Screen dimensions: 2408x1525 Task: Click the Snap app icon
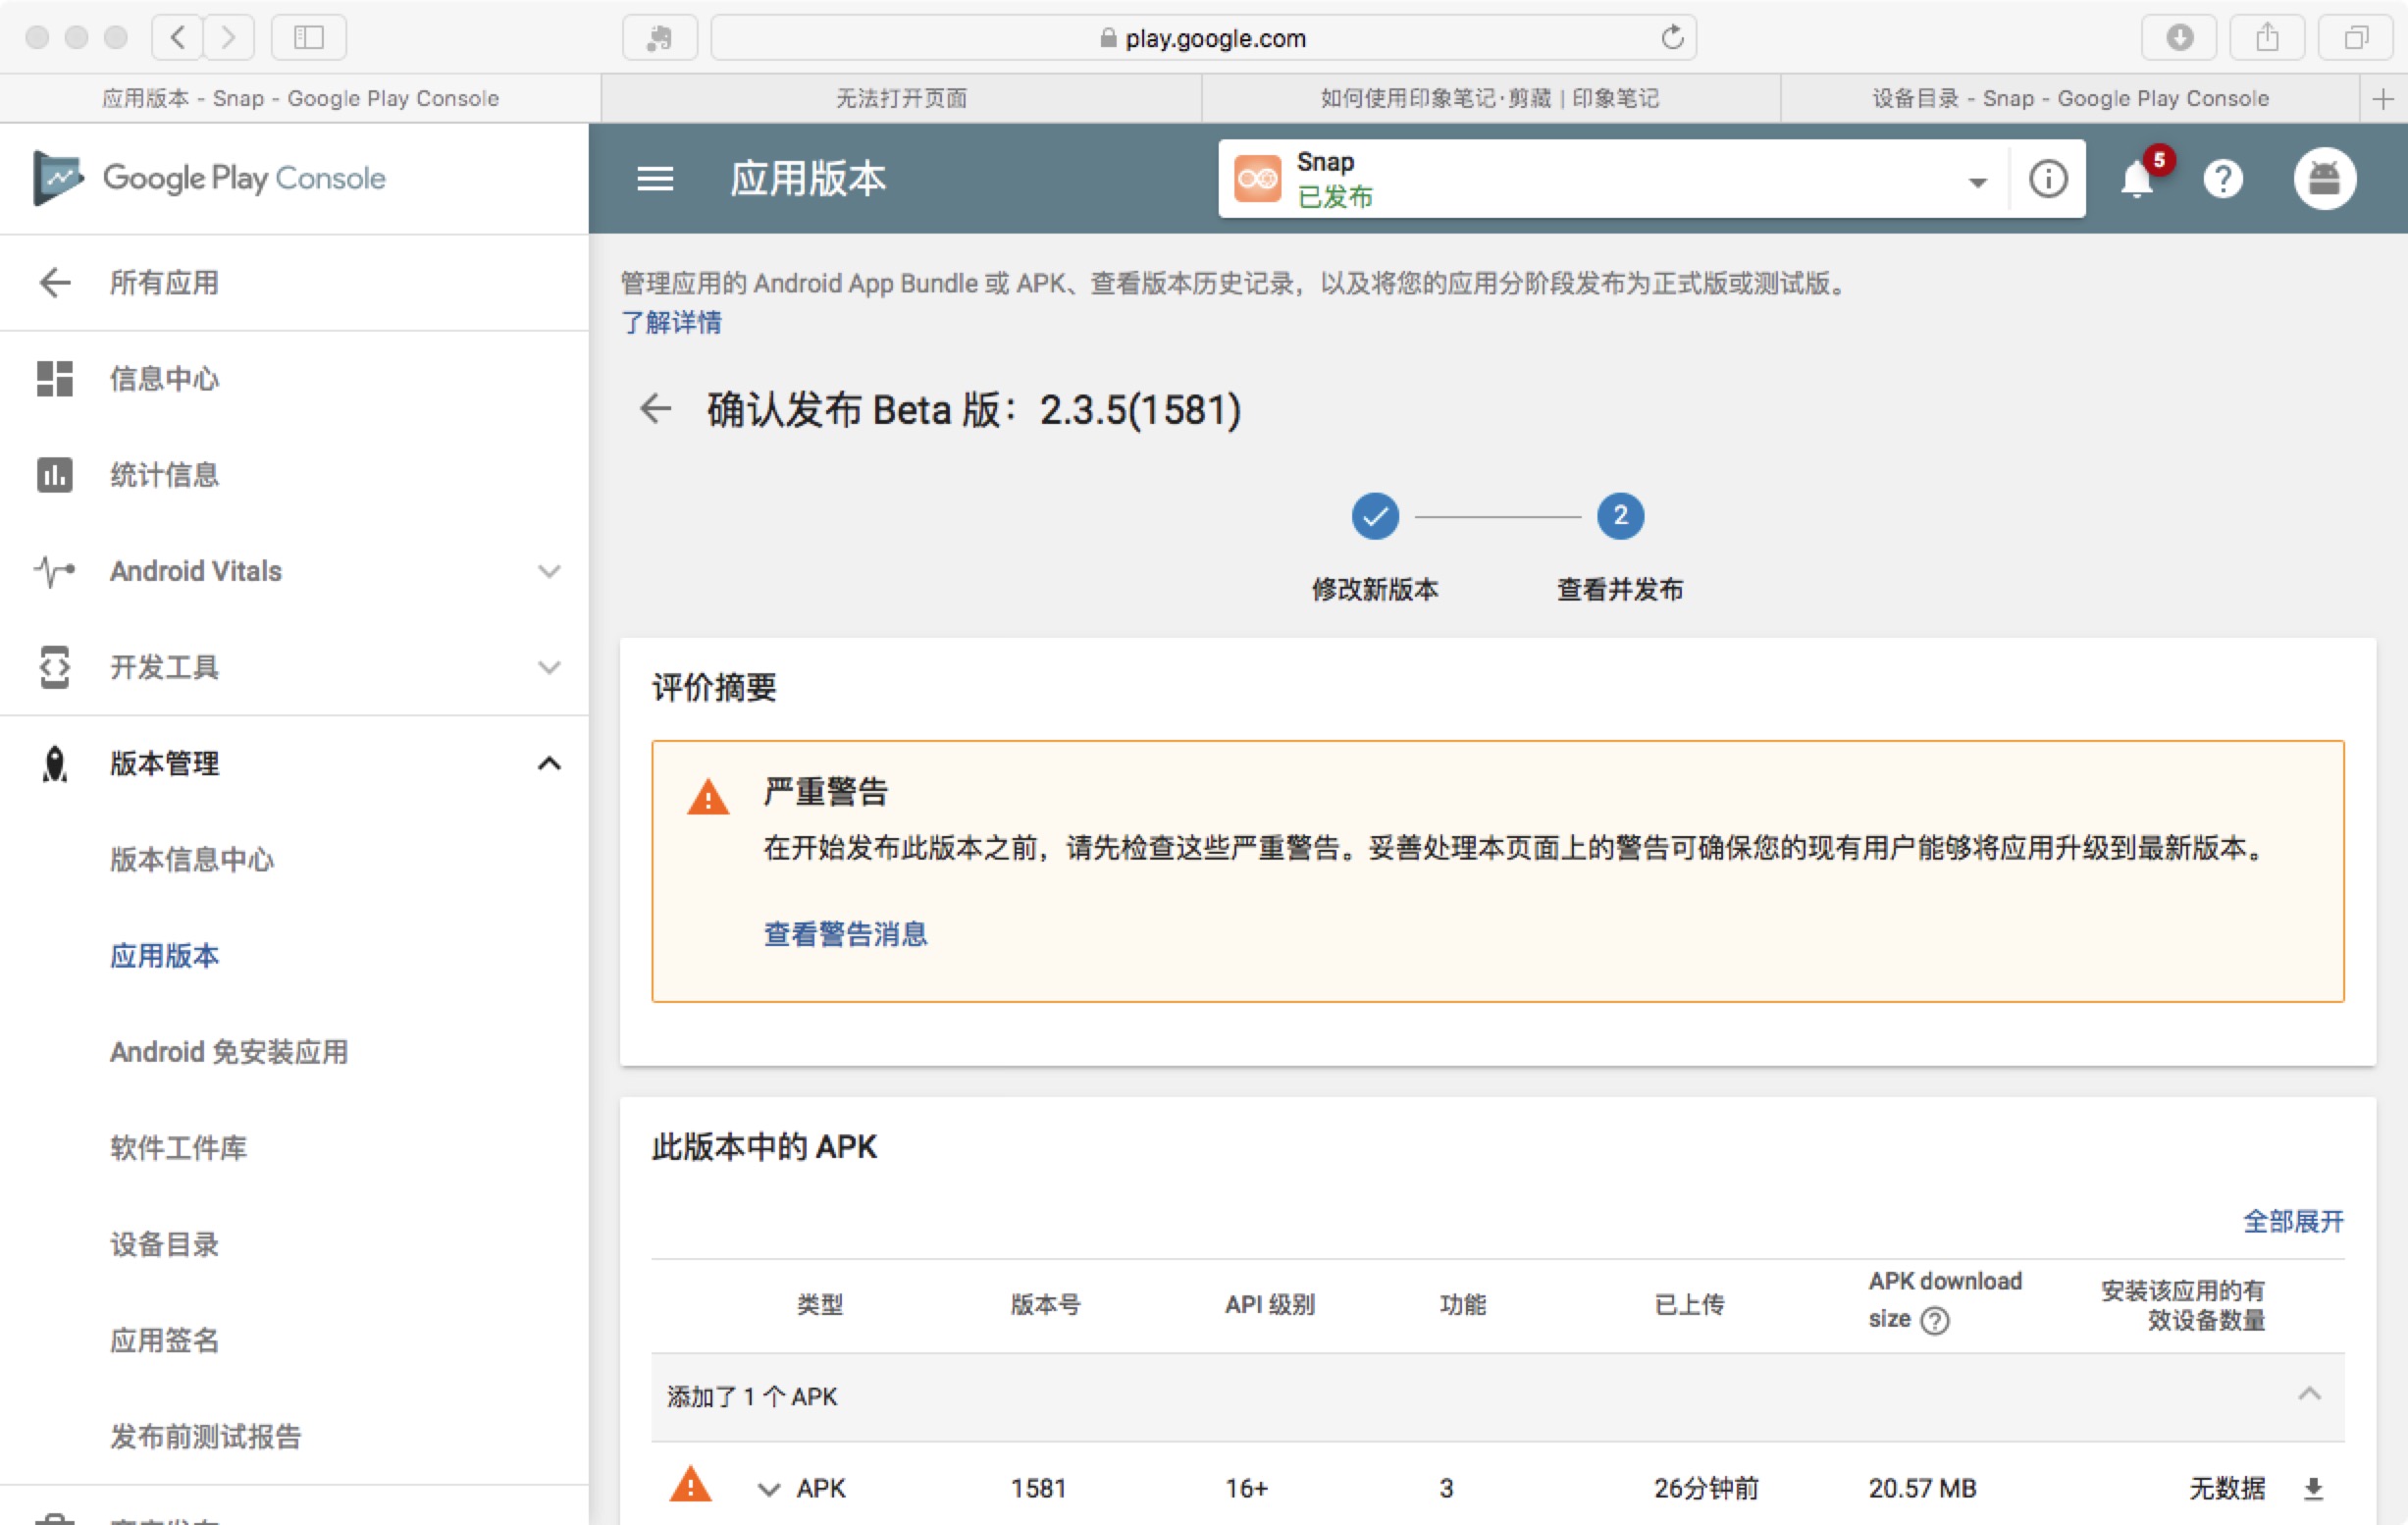[1257, 179]
